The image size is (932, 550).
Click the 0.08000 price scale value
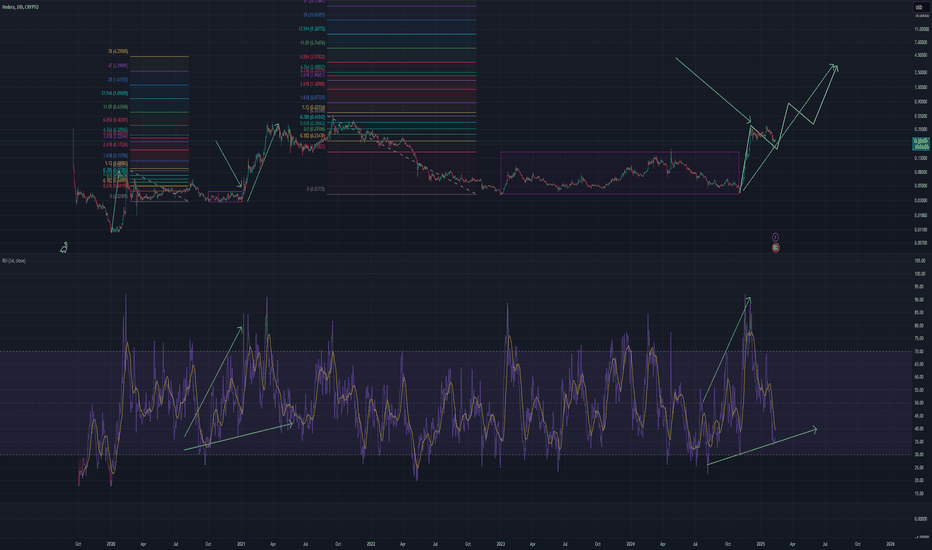pos(921,172)
